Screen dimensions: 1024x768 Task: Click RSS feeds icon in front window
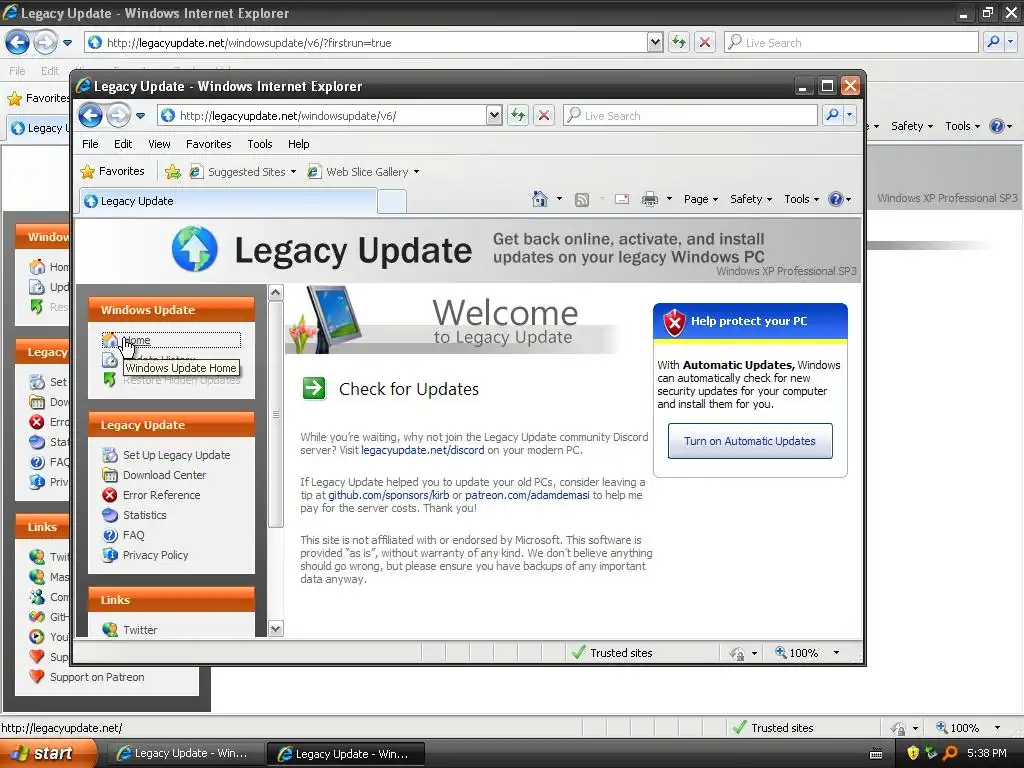tap(581, 199)
